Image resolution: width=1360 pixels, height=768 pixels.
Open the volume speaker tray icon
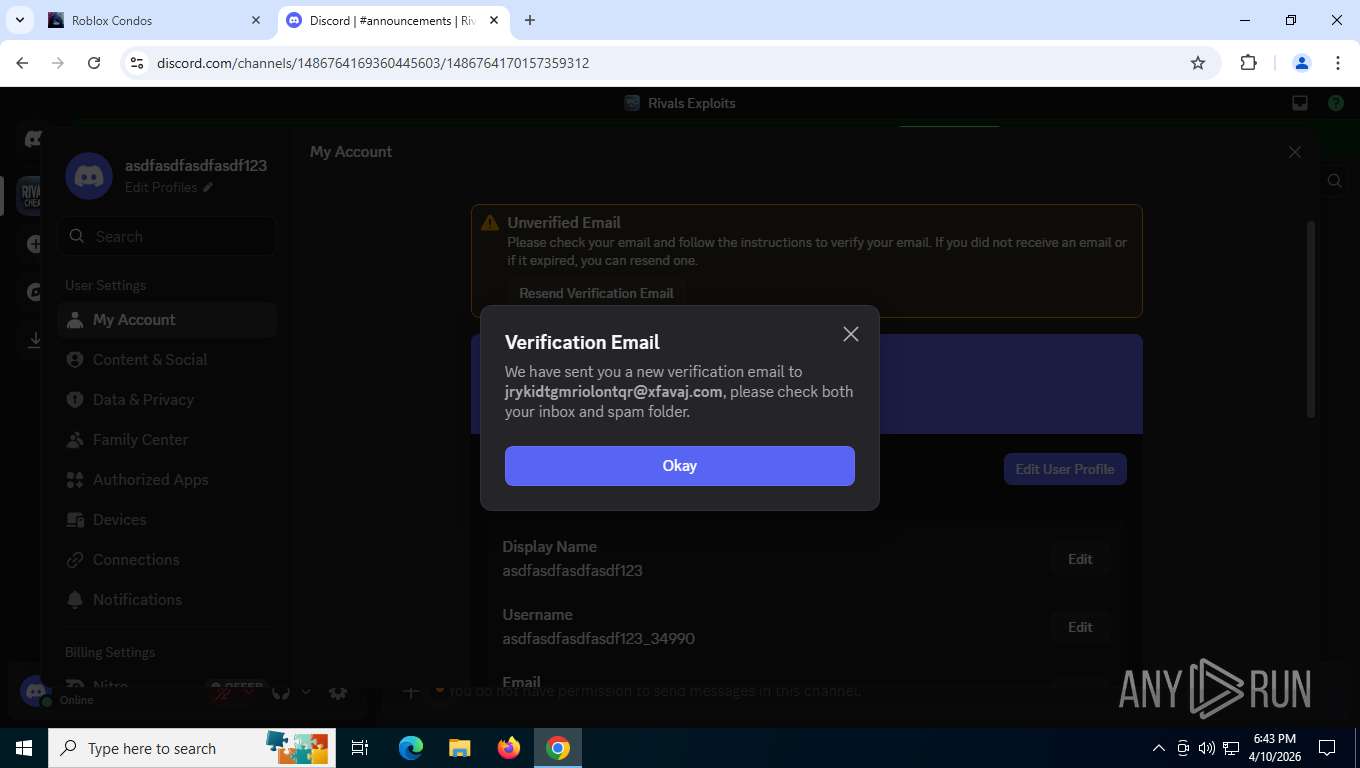(1207, 748)
